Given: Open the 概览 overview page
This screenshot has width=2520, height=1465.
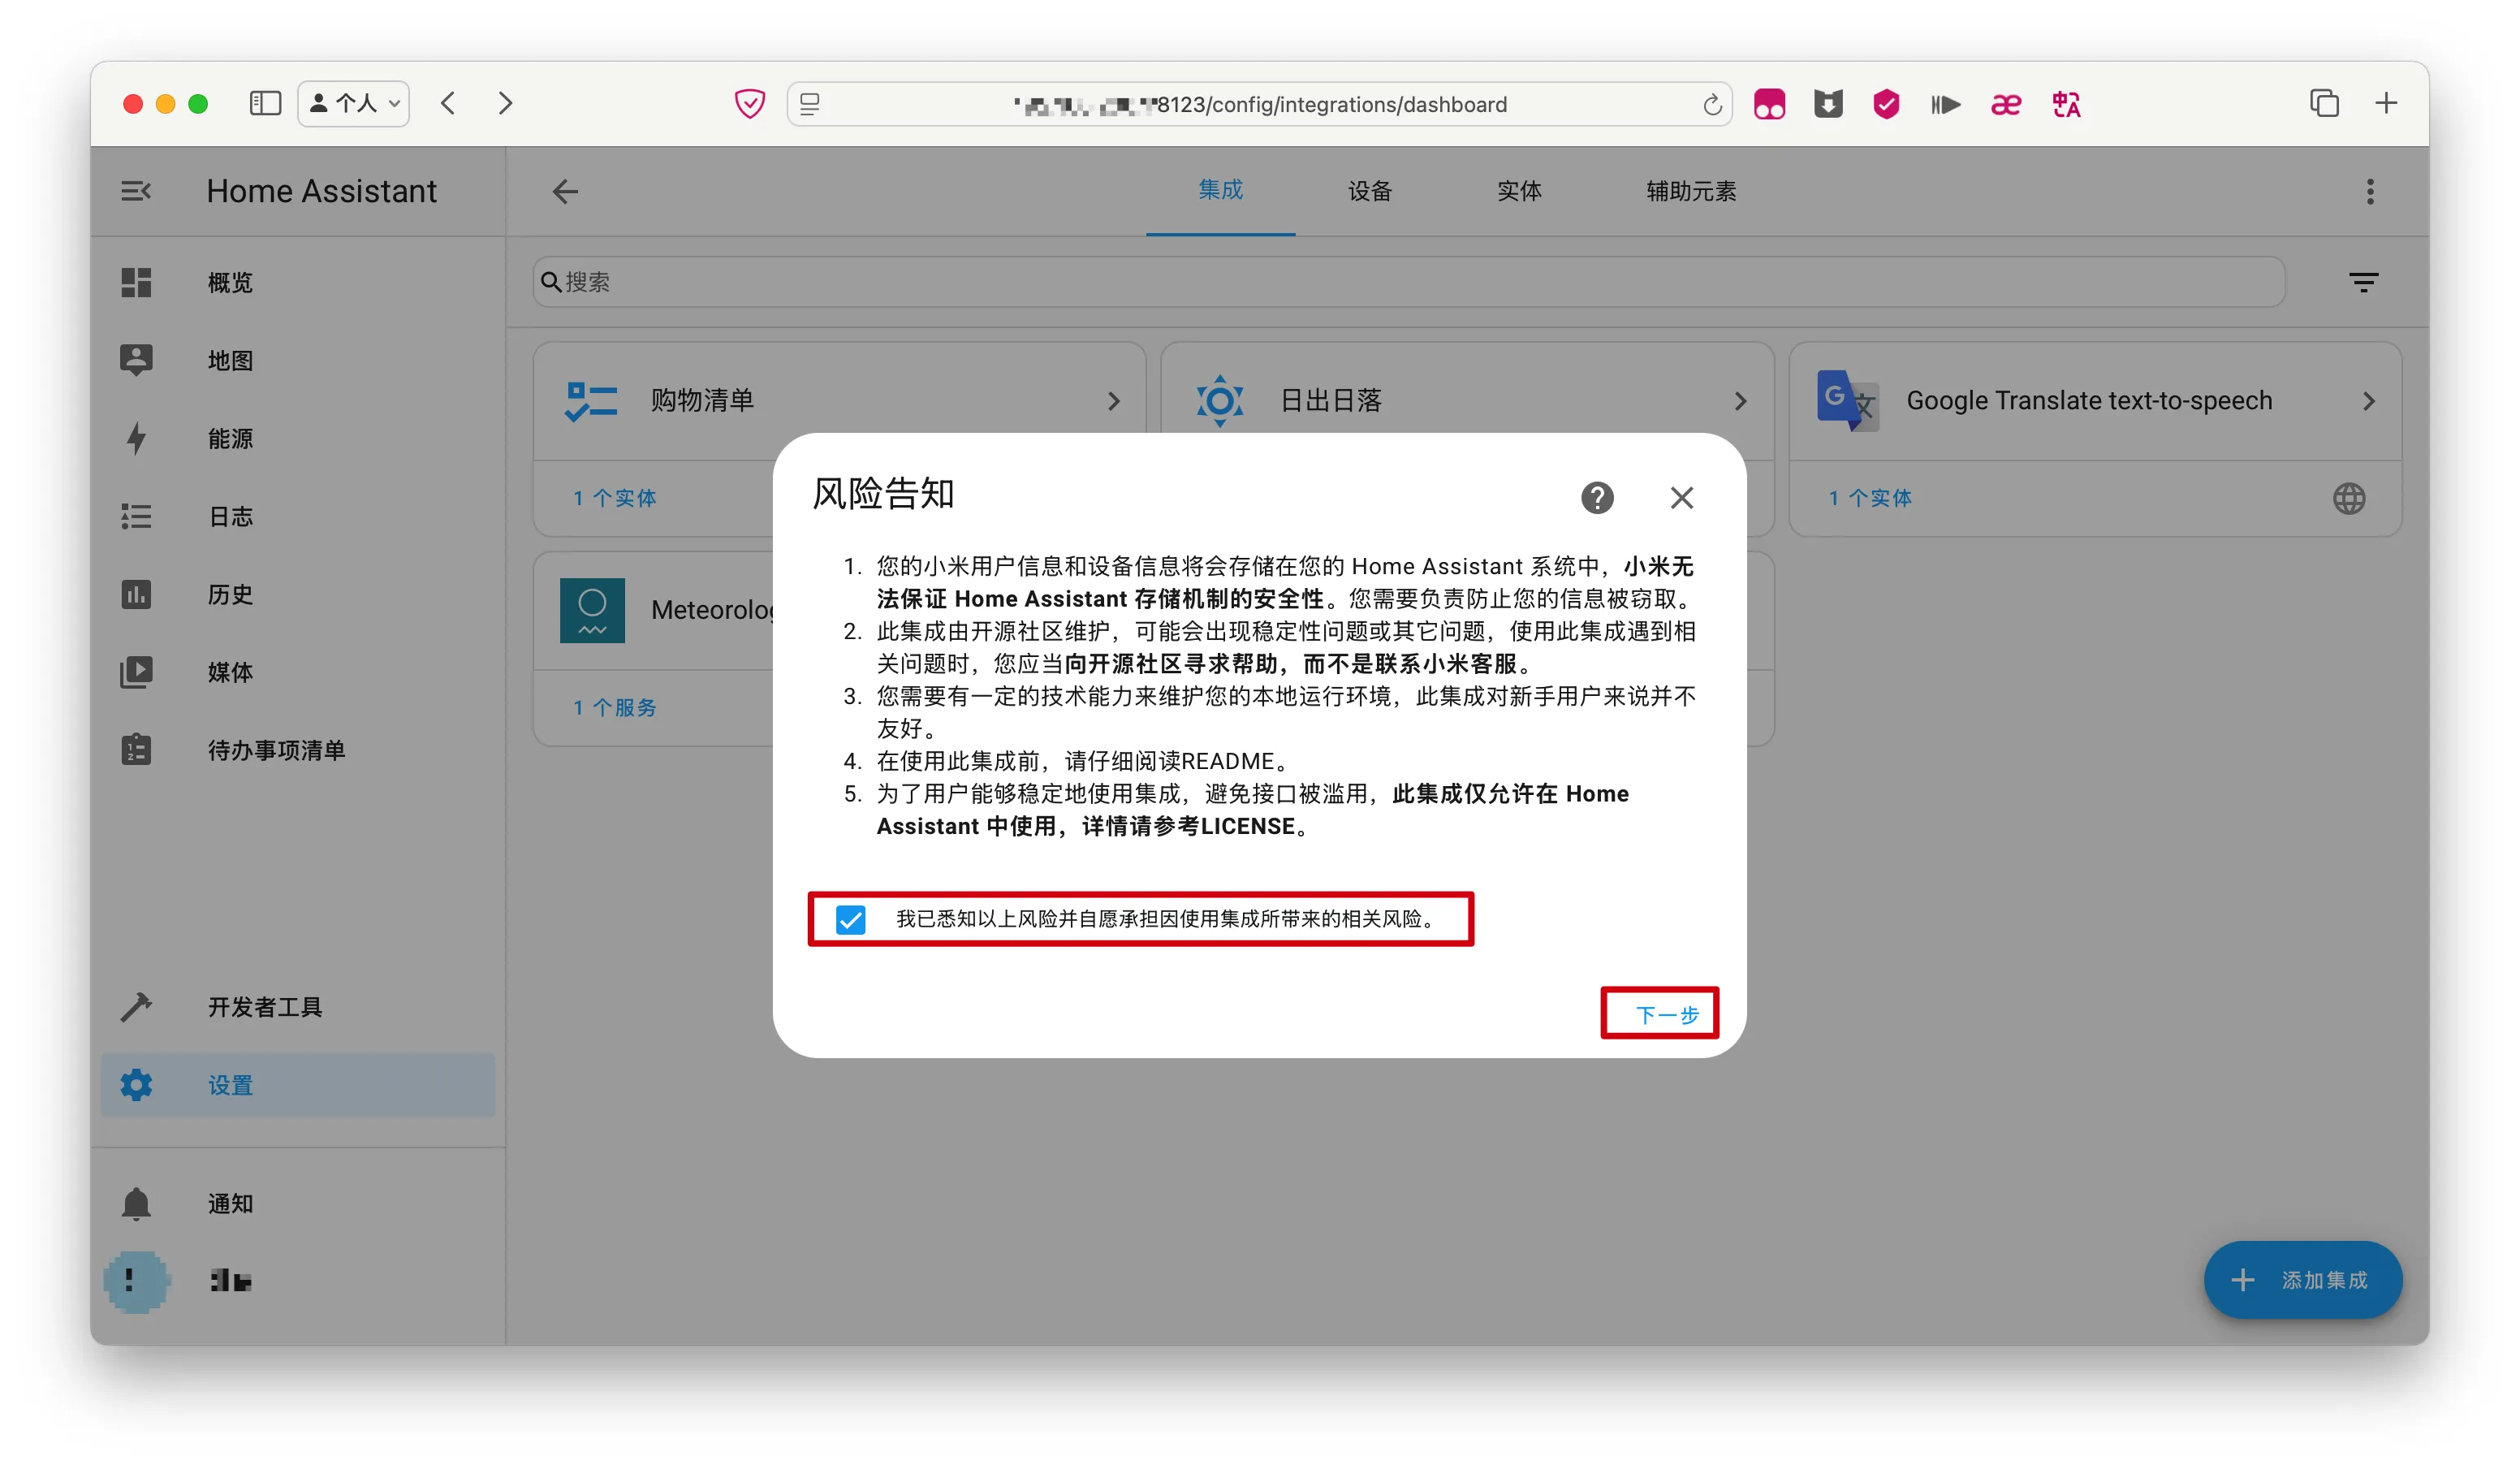Looking at the screenshot, I should pos(230,283).
